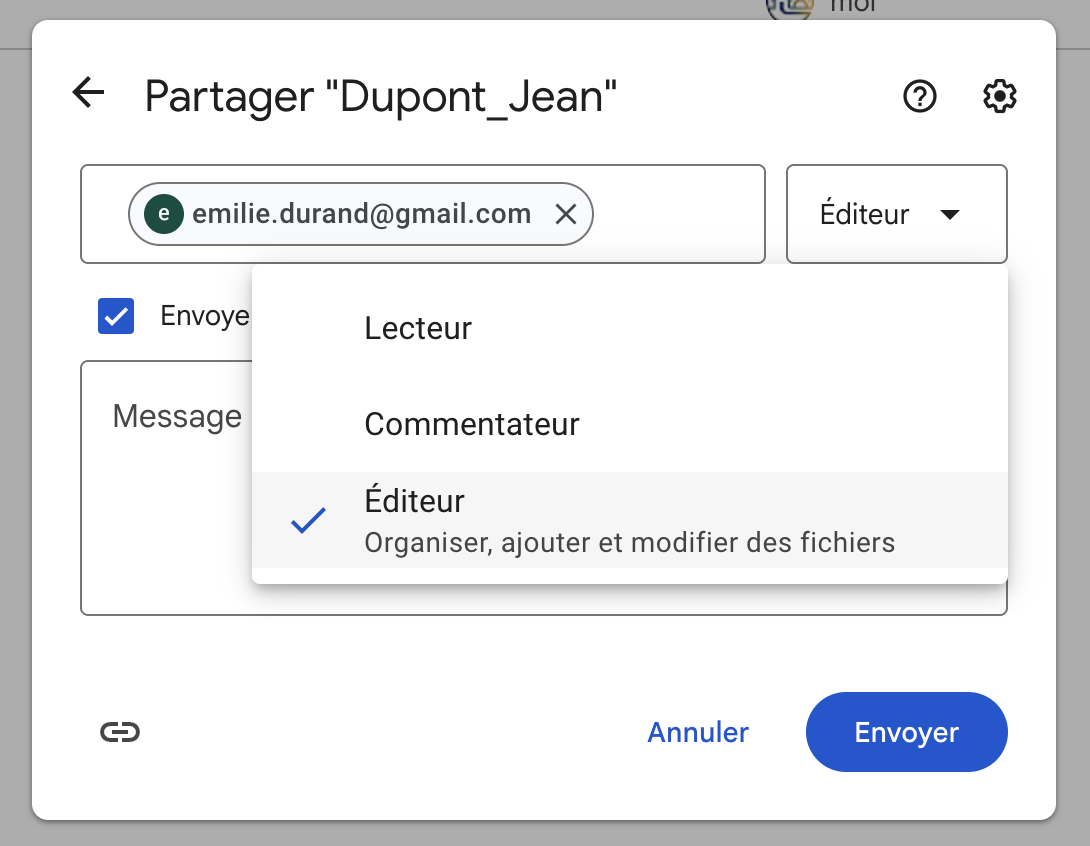This screenshot has height=846, width=1090.
Task: Select the Éditeur option in the list
Action: (x=415, y=501)
